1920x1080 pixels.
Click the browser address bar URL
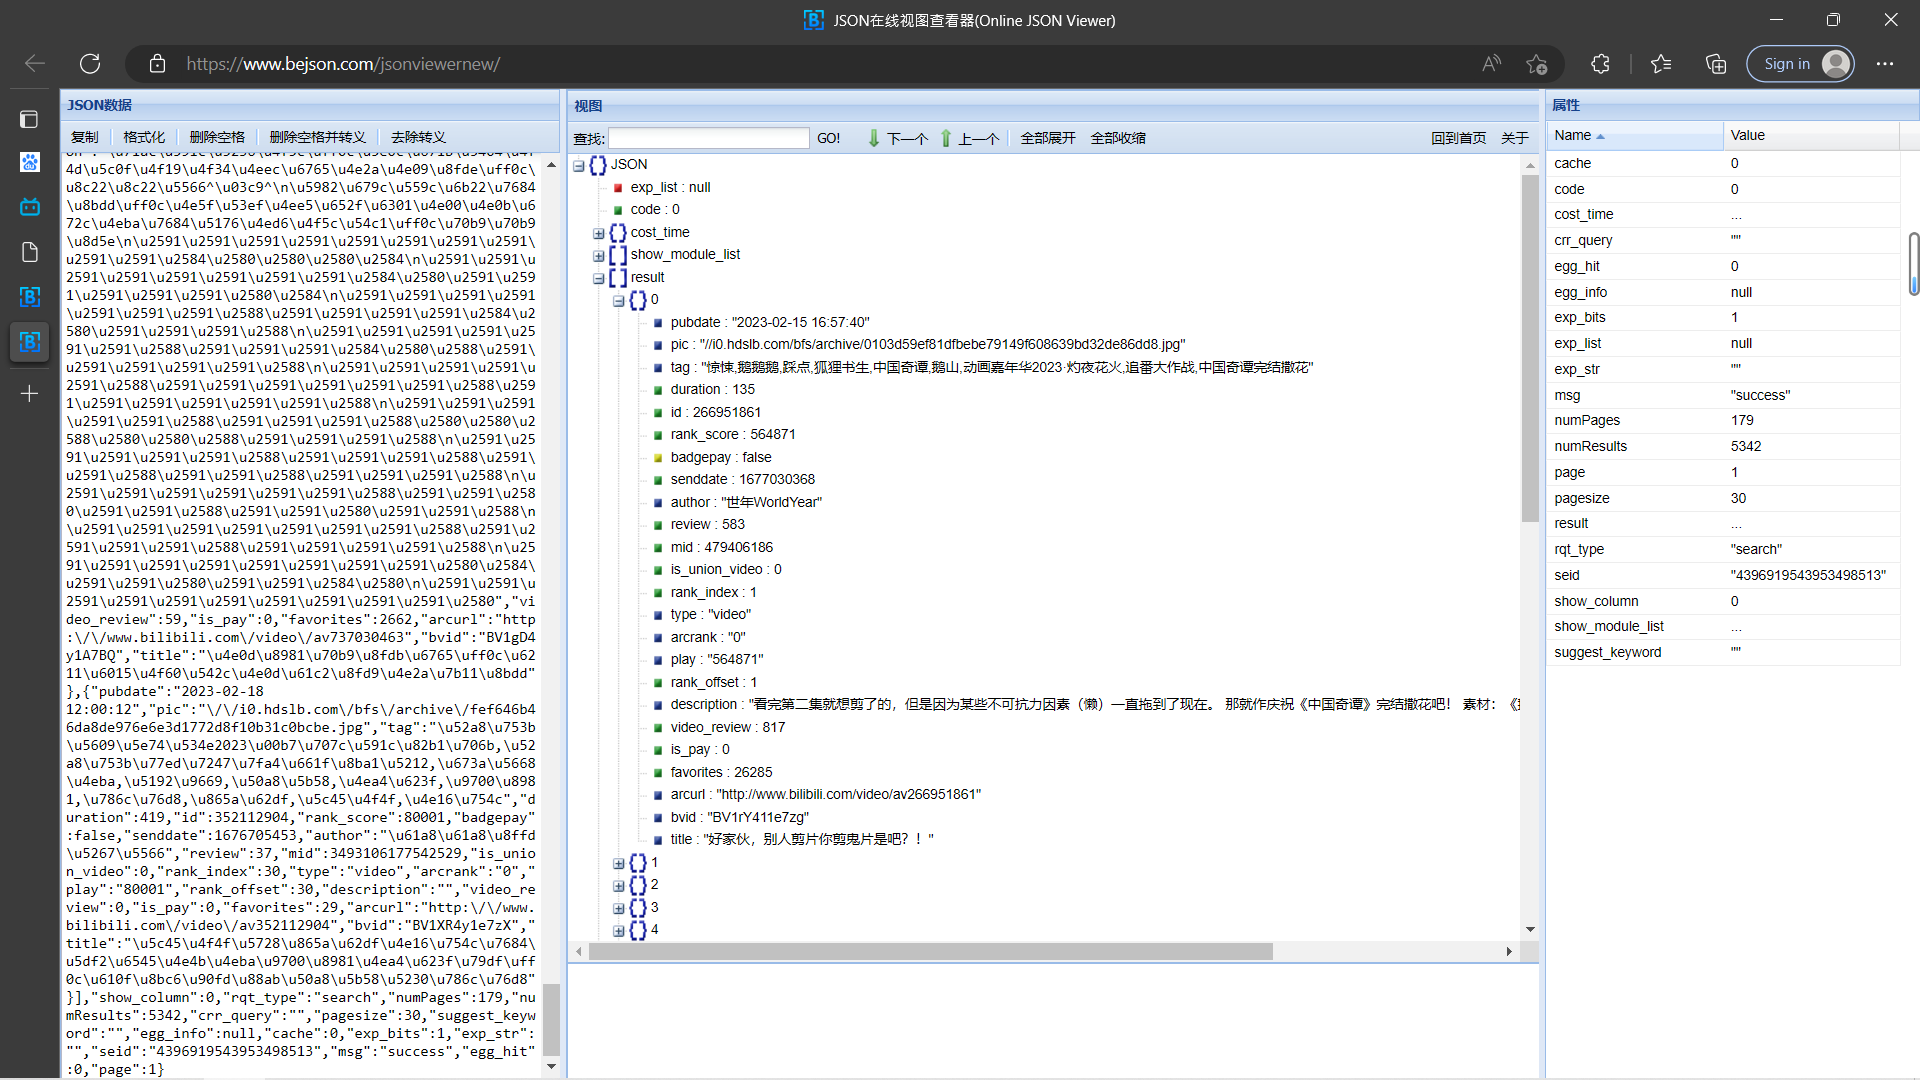(343, 64)
